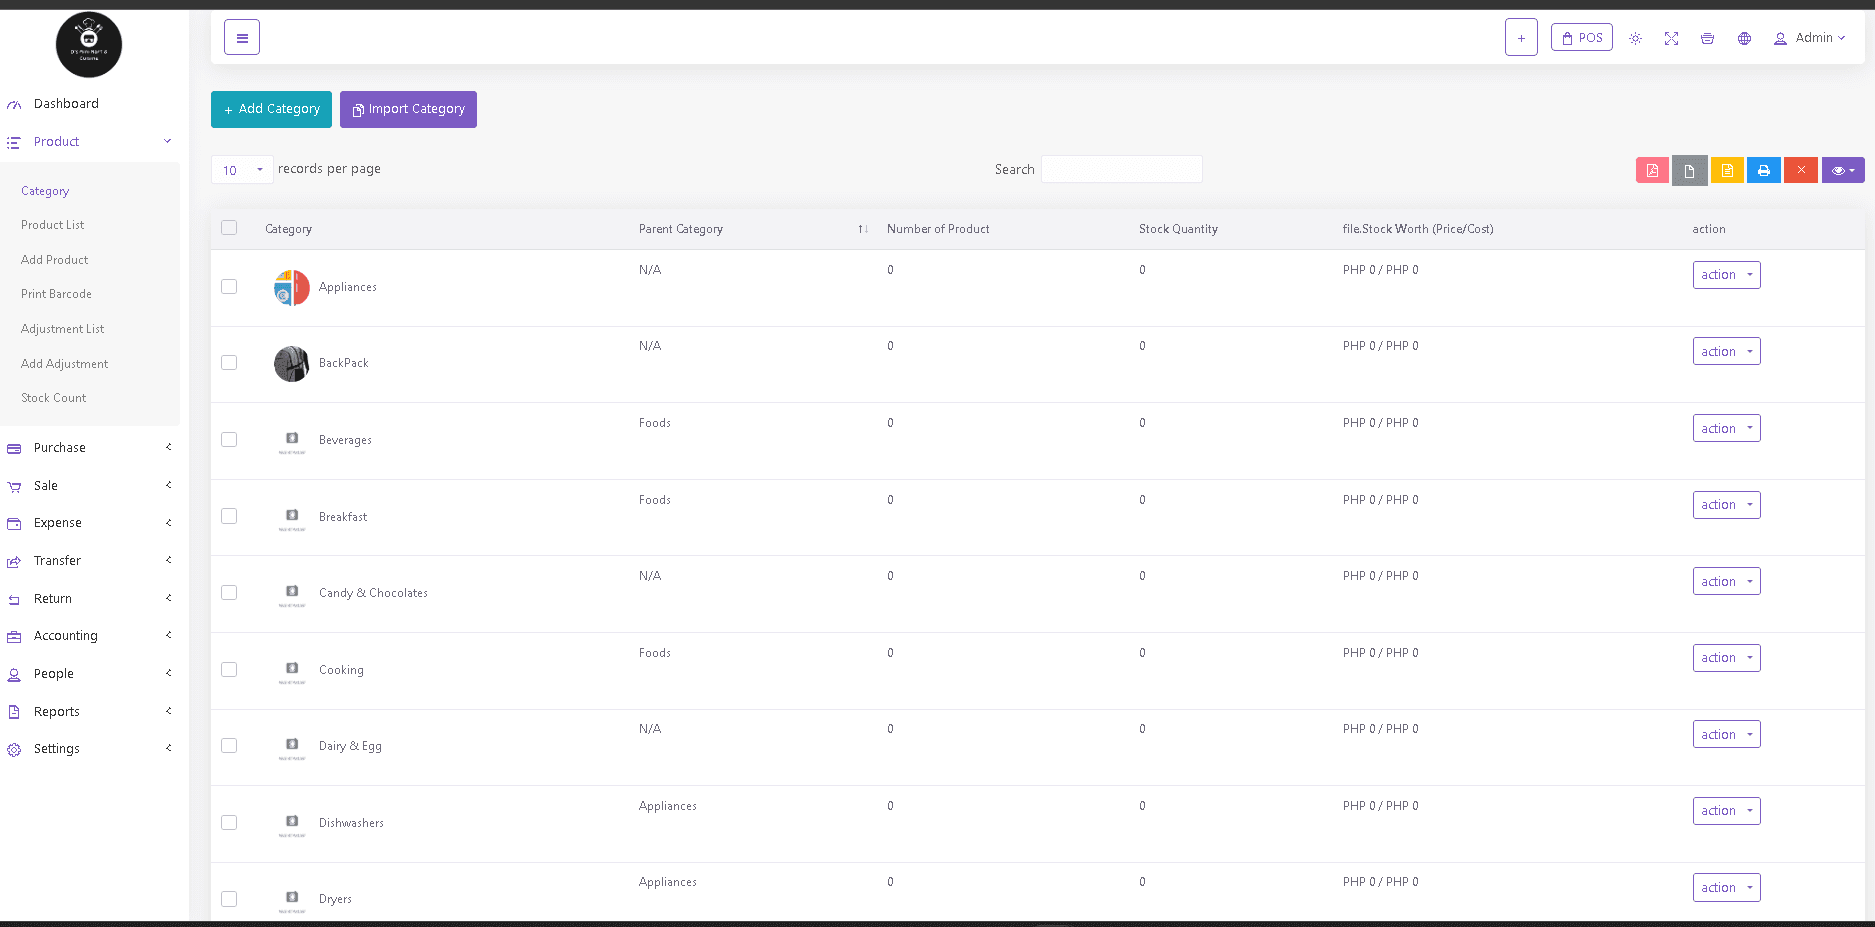Open Print Barcode in the sidebar
Viewport: 1875px width, 927px height.
(x=56, y=294)
